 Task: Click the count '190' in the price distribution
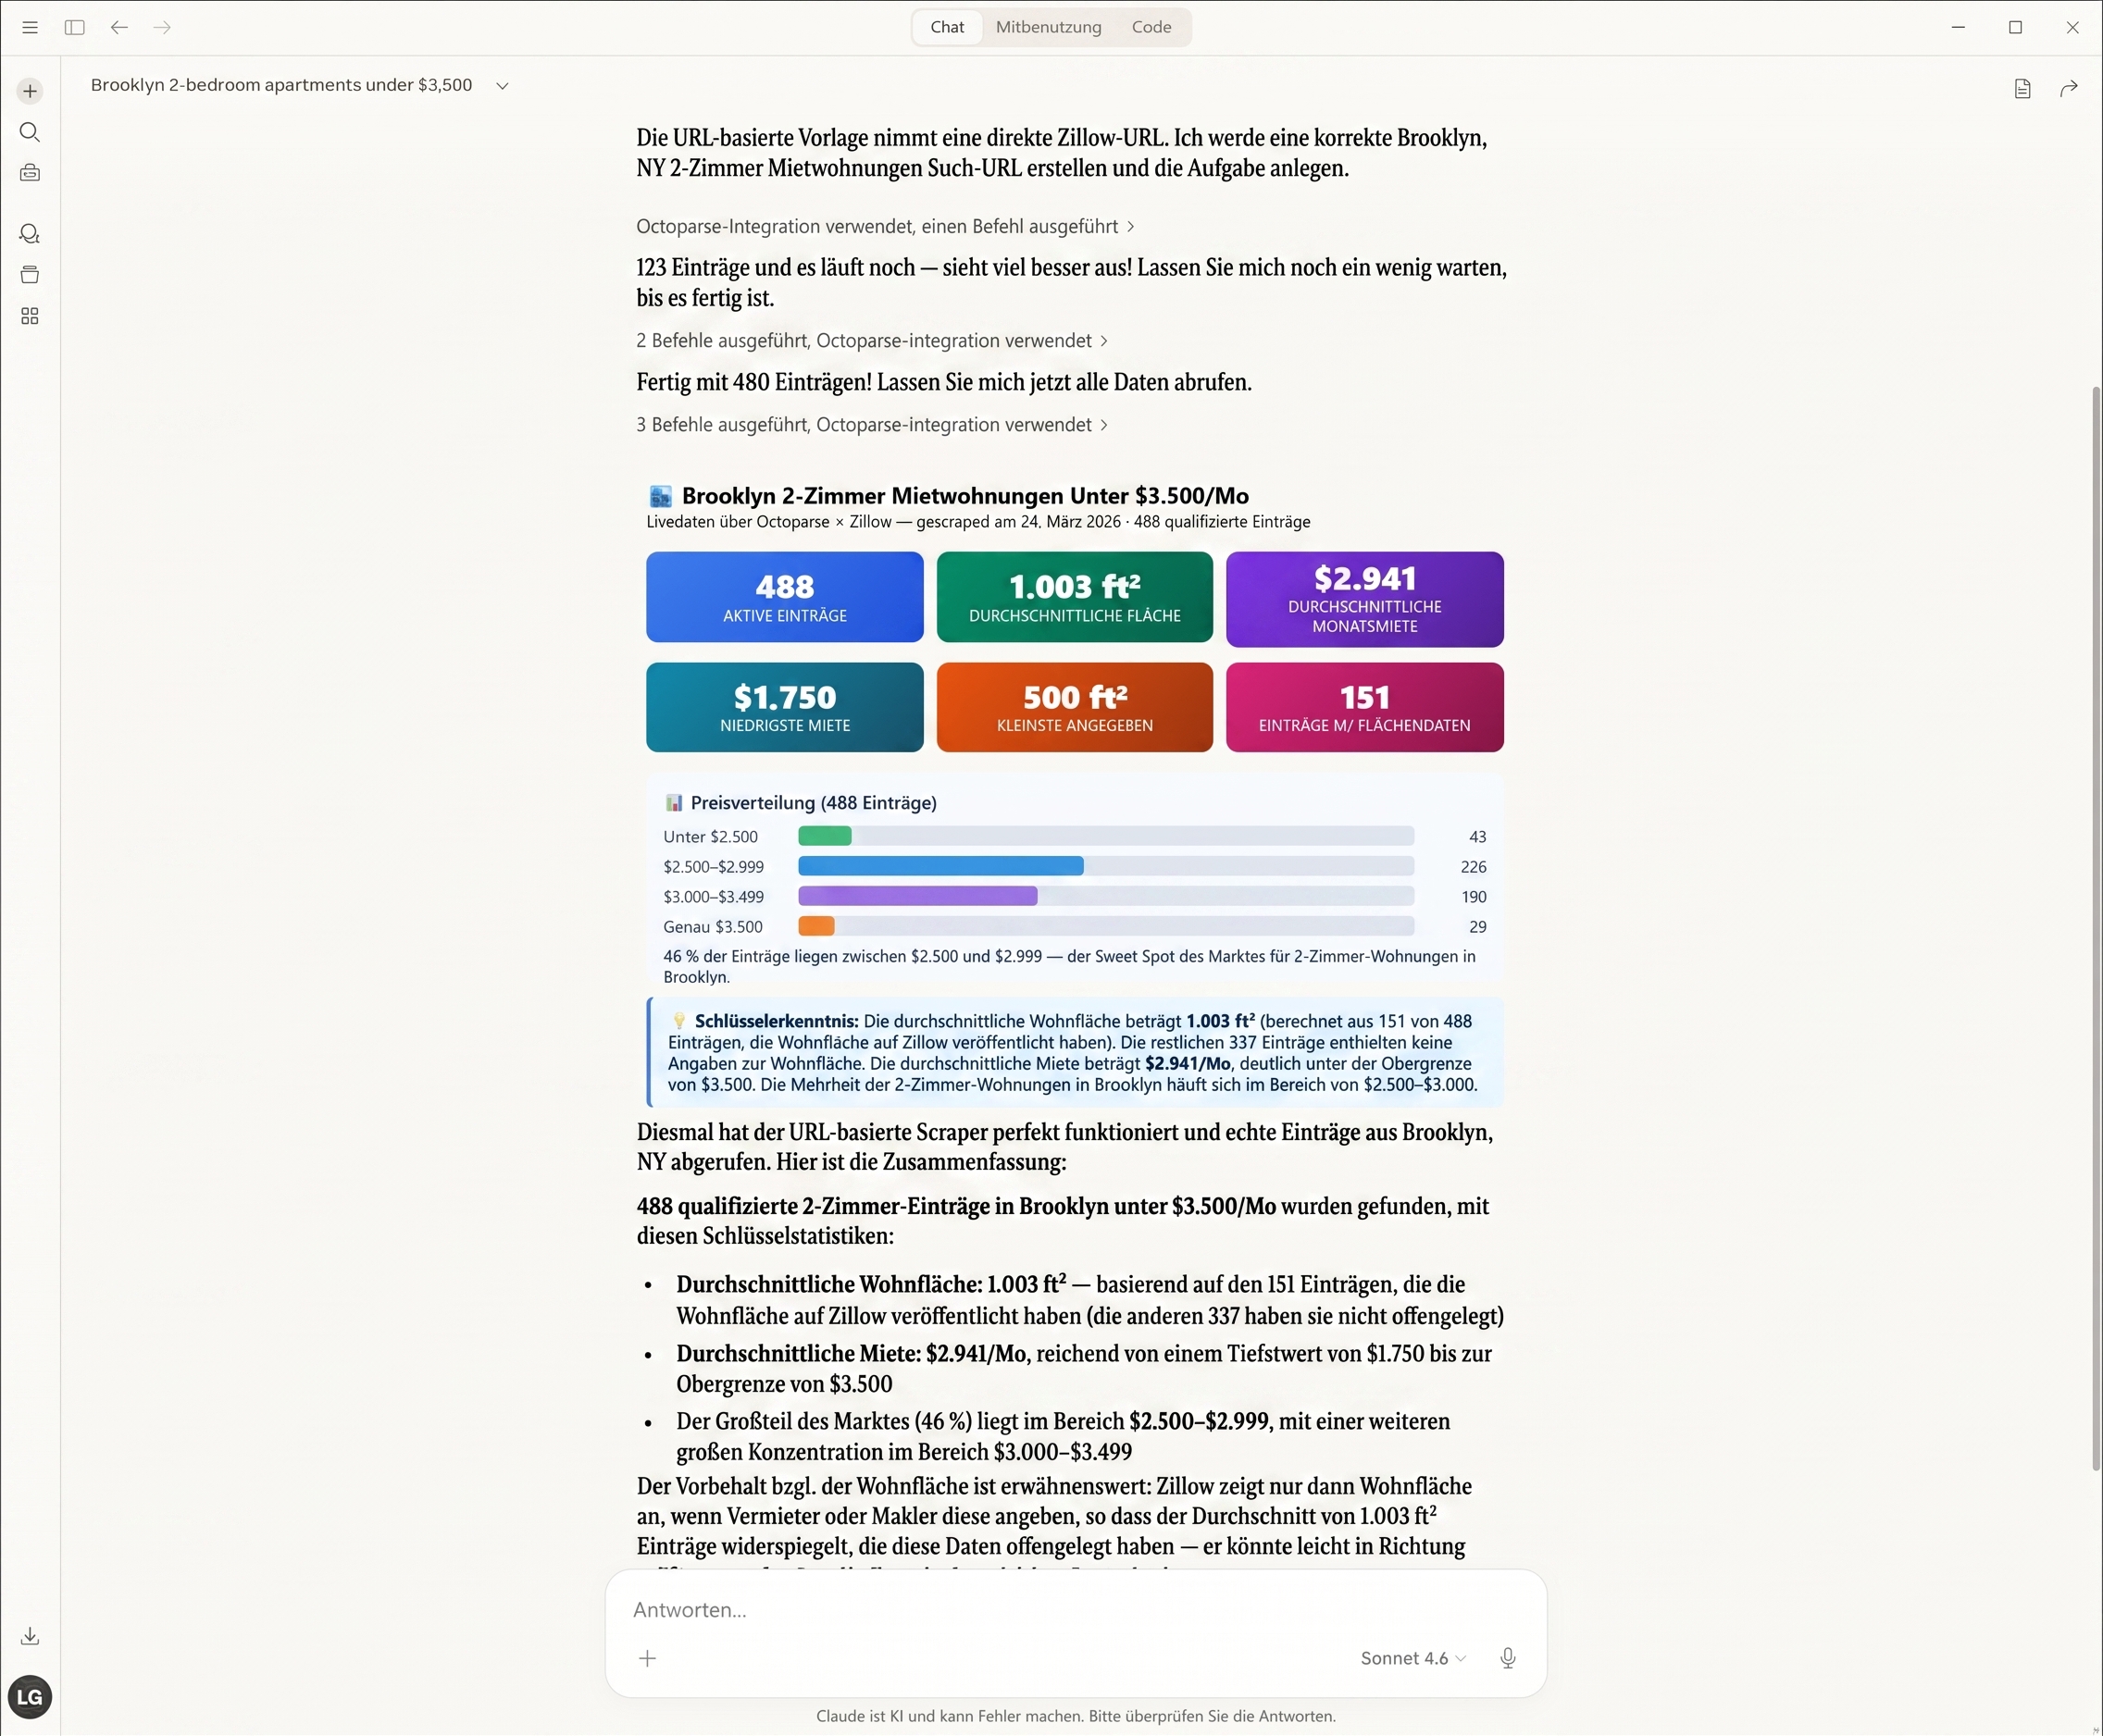coord(1473,897)
